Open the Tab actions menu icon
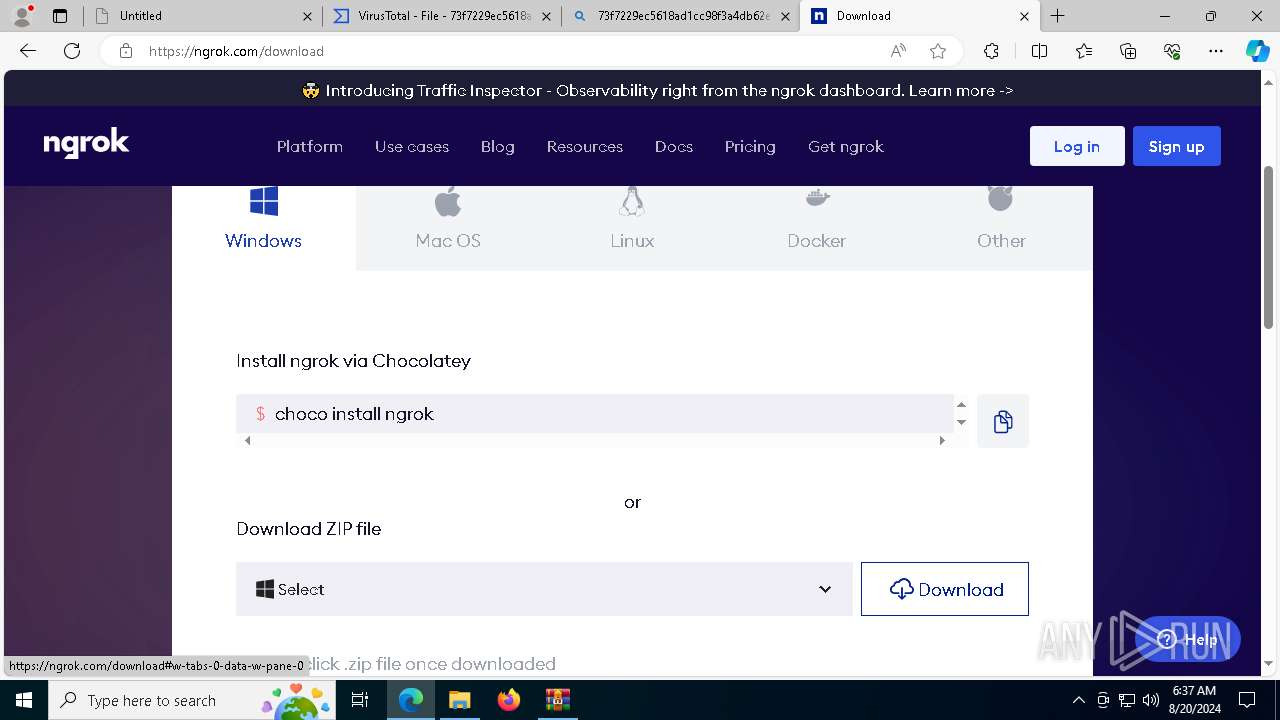This screenshot has width=1280, height=720. pyautogui.click(x=60, y=16)
